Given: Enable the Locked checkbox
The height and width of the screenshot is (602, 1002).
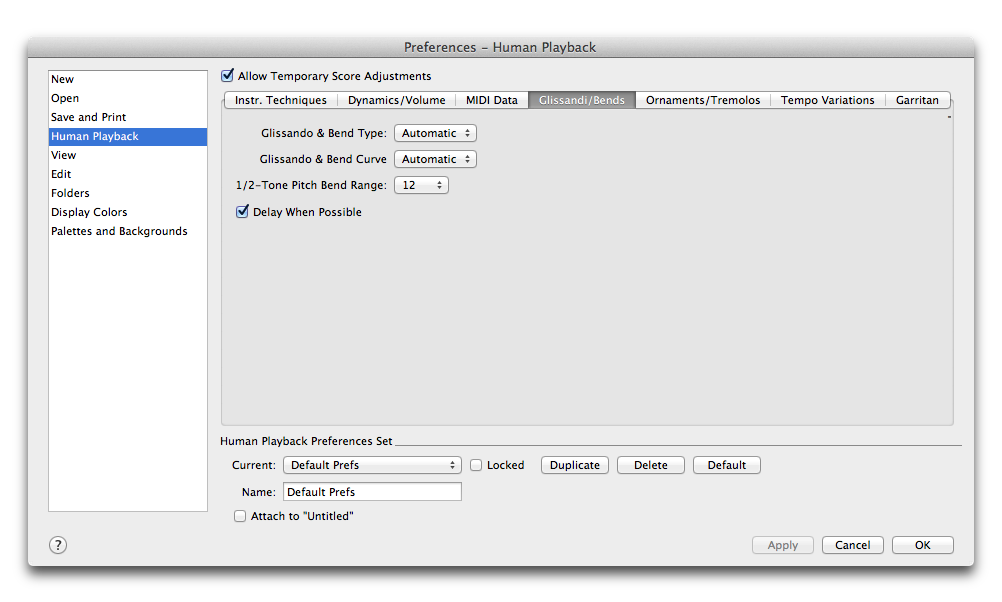Looking at the screenshot, I should tap(477, 465).
